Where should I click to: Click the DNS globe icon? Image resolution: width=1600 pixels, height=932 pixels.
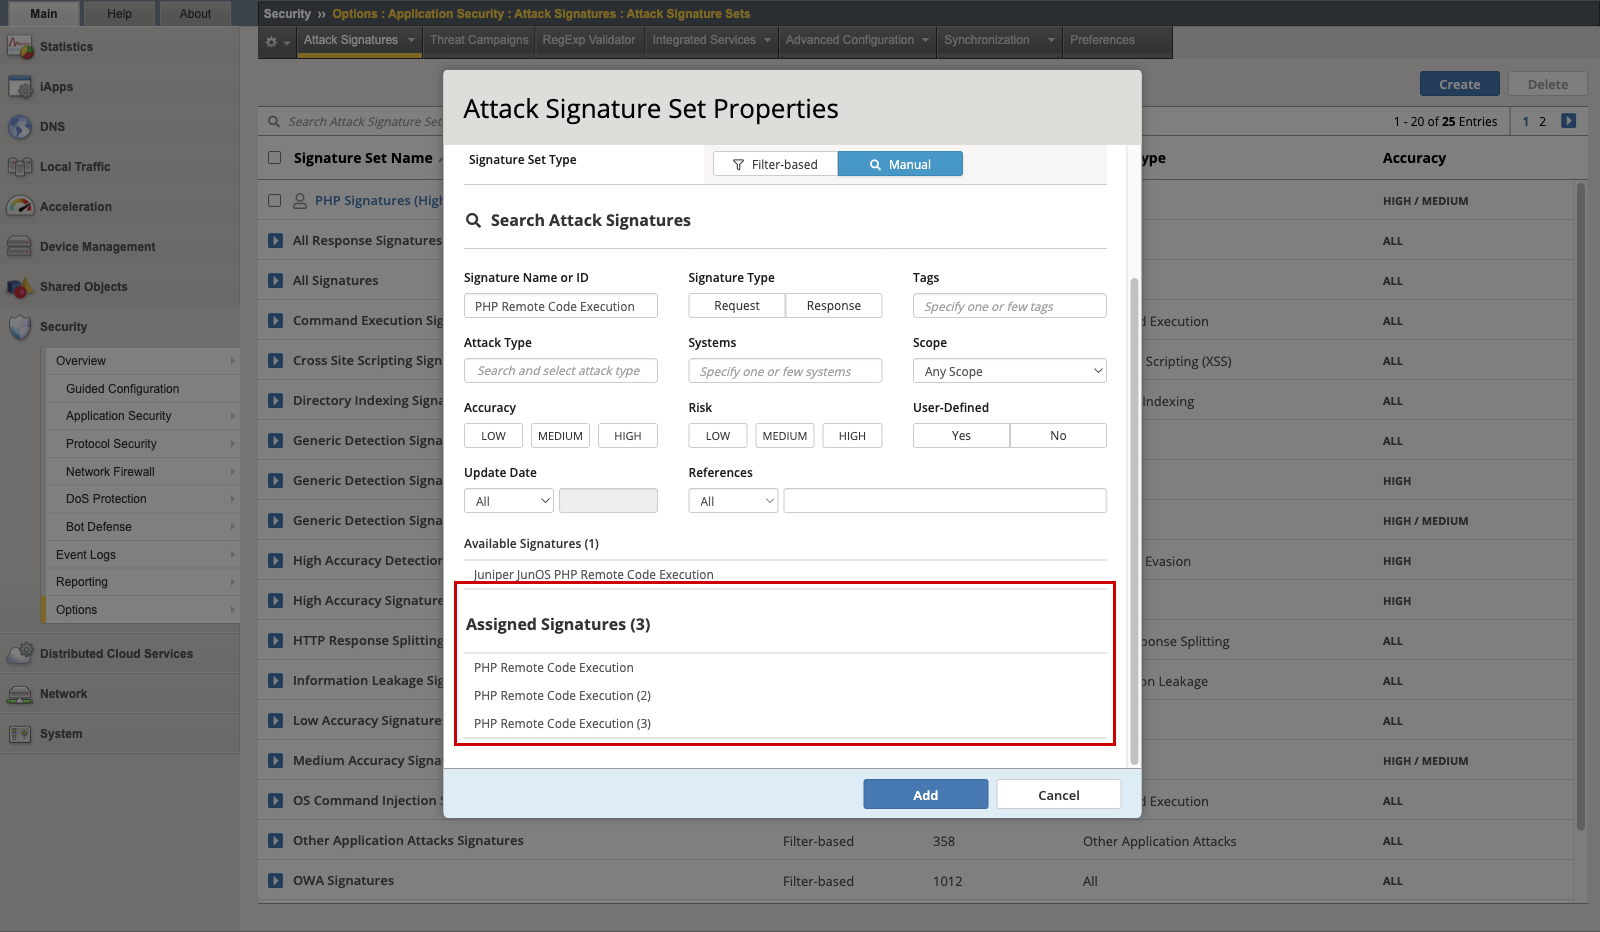click(x=20, y=127)
